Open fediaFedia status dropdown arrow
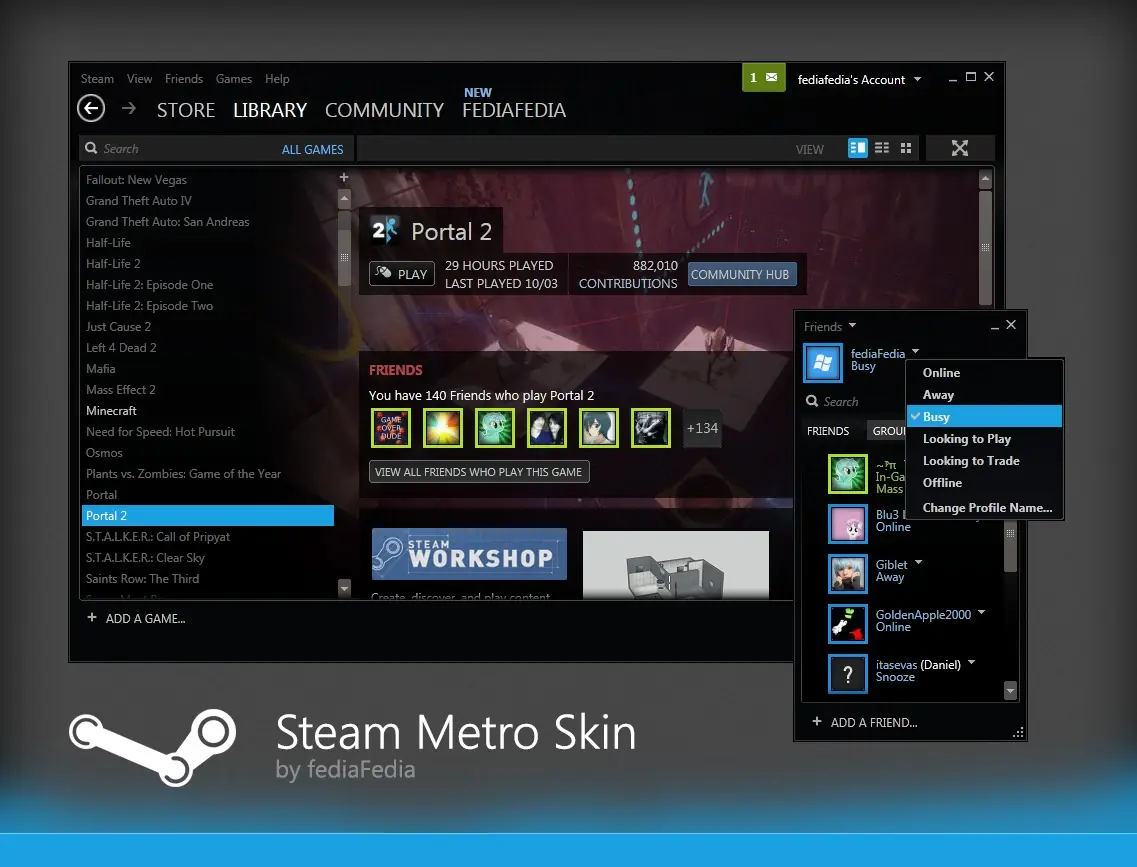This screenshot has width=1137, height=867. [x=916, y=351]
